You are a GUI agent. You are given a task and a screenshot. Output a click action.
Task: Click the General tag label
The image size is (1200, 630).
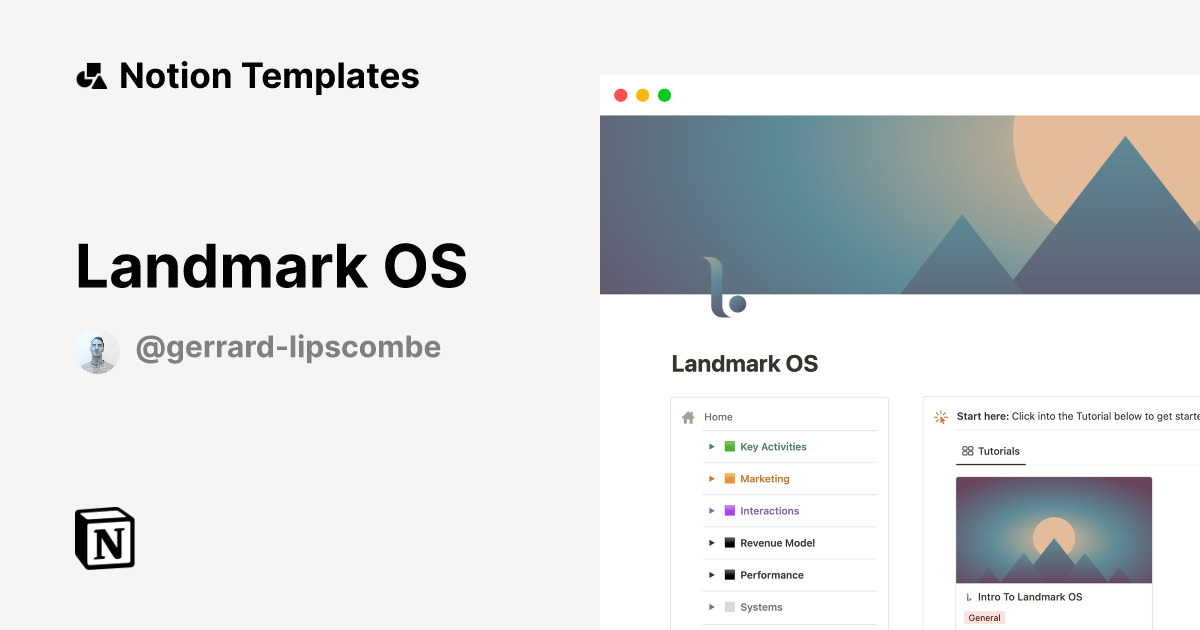click(984, 617)
